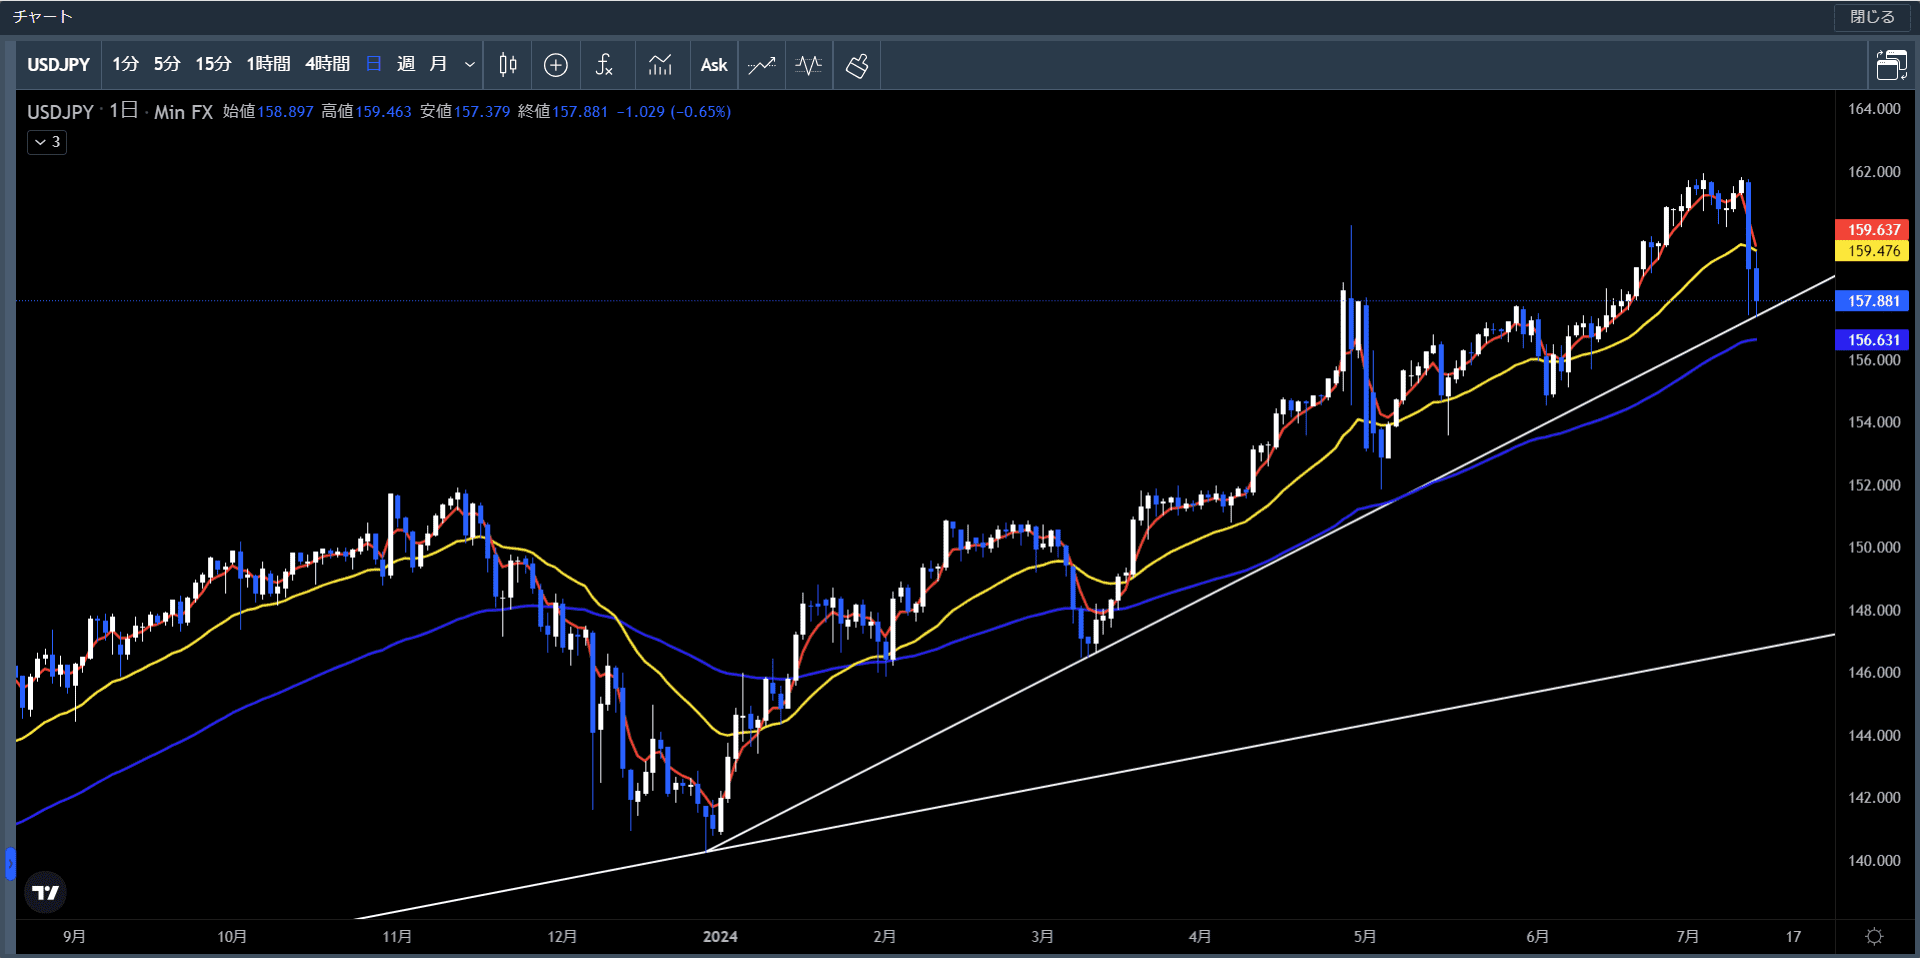Switch to the 1分 timeframe

point(125,65)
